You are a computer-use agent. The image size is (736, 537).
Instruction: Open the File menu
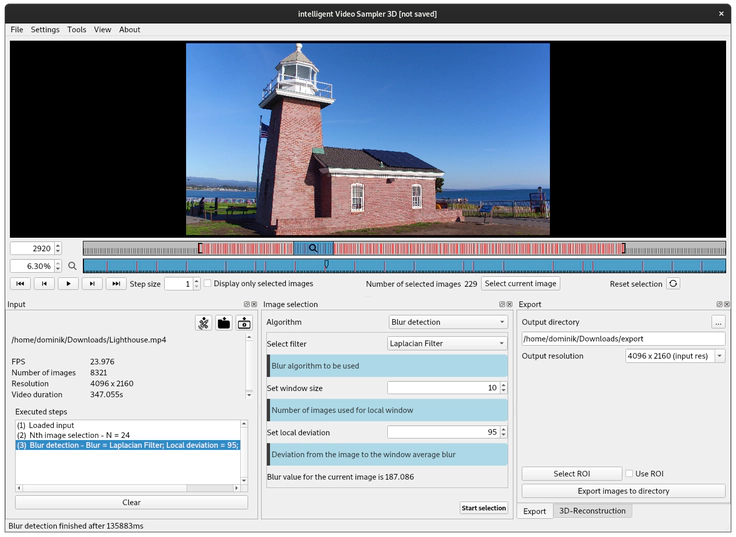pos(17,30)
